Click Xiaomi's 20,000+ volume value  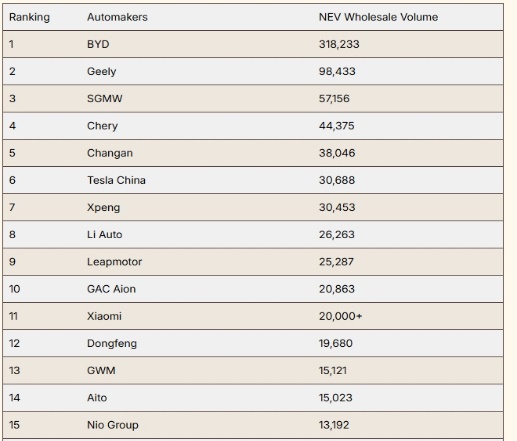point(340,316)
